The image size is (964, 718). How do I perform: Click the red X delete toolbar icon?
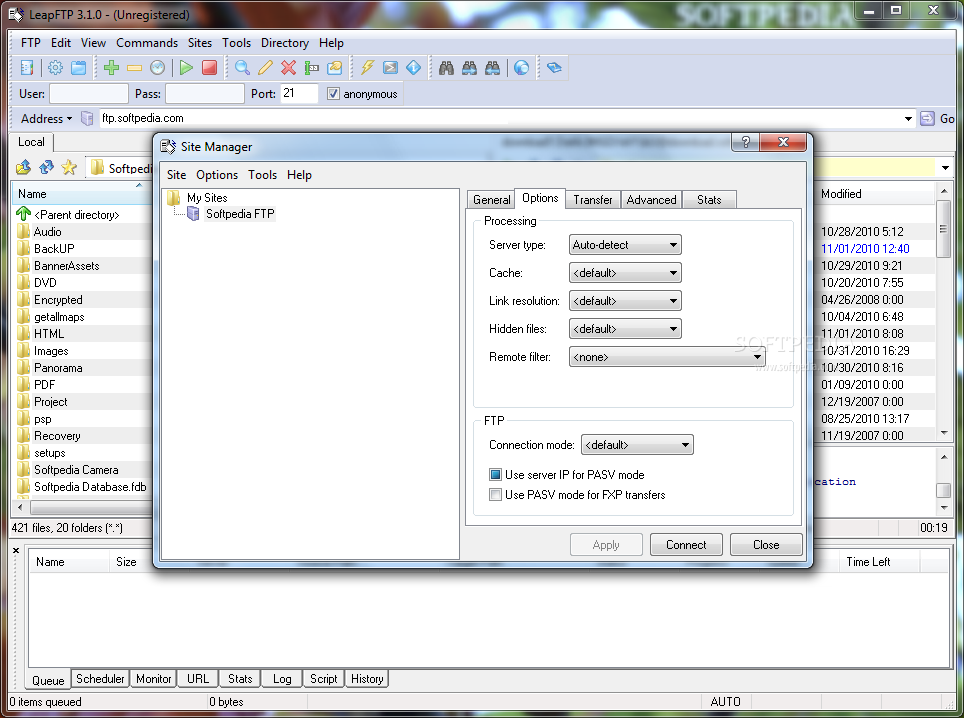pyautogui.click(x=288, y=68)
